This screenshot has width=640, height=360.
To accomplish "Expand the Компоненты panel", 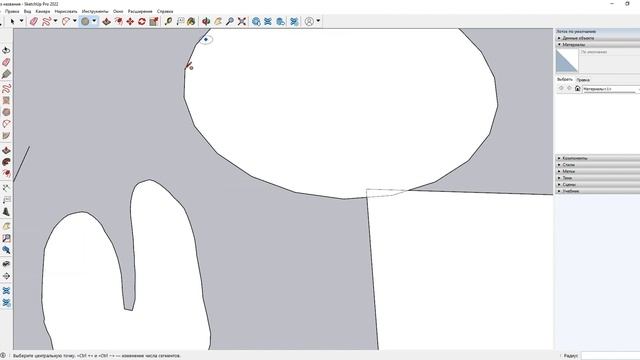I will tap(598, 158).
